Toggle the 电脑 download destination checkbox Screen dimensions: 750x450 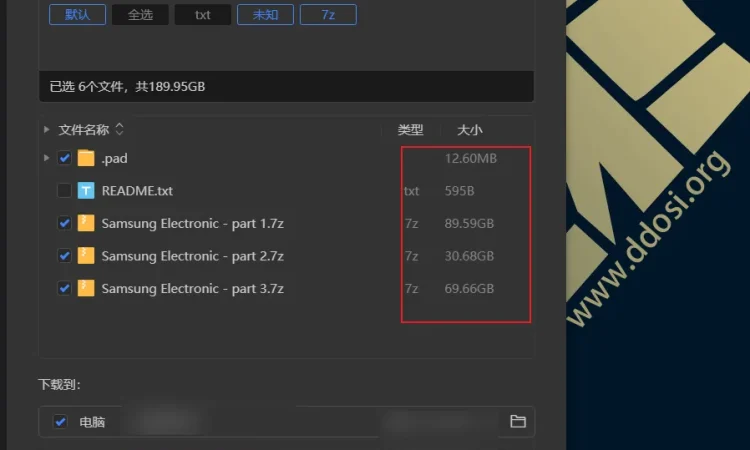pyautogui.click(x=60, y=421)
